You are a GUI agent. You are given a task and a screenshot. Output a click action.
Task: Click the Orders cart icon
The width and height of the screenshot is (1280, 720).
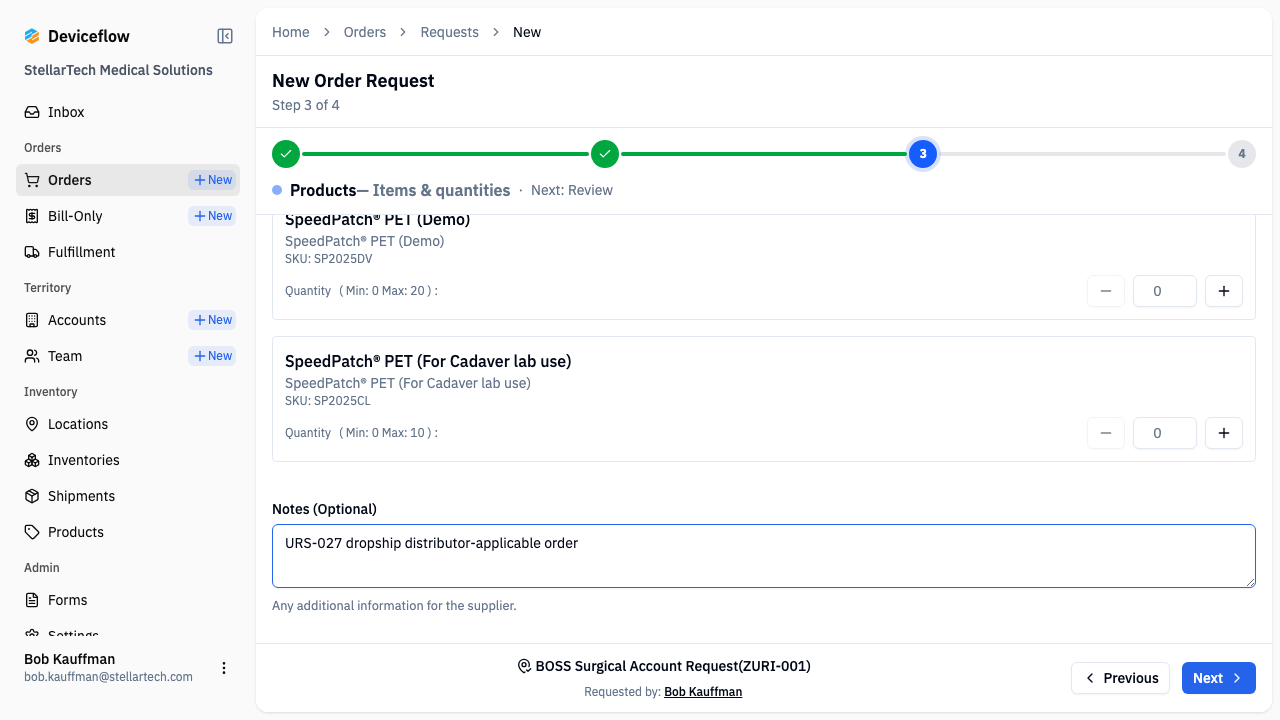coord(32,180)
